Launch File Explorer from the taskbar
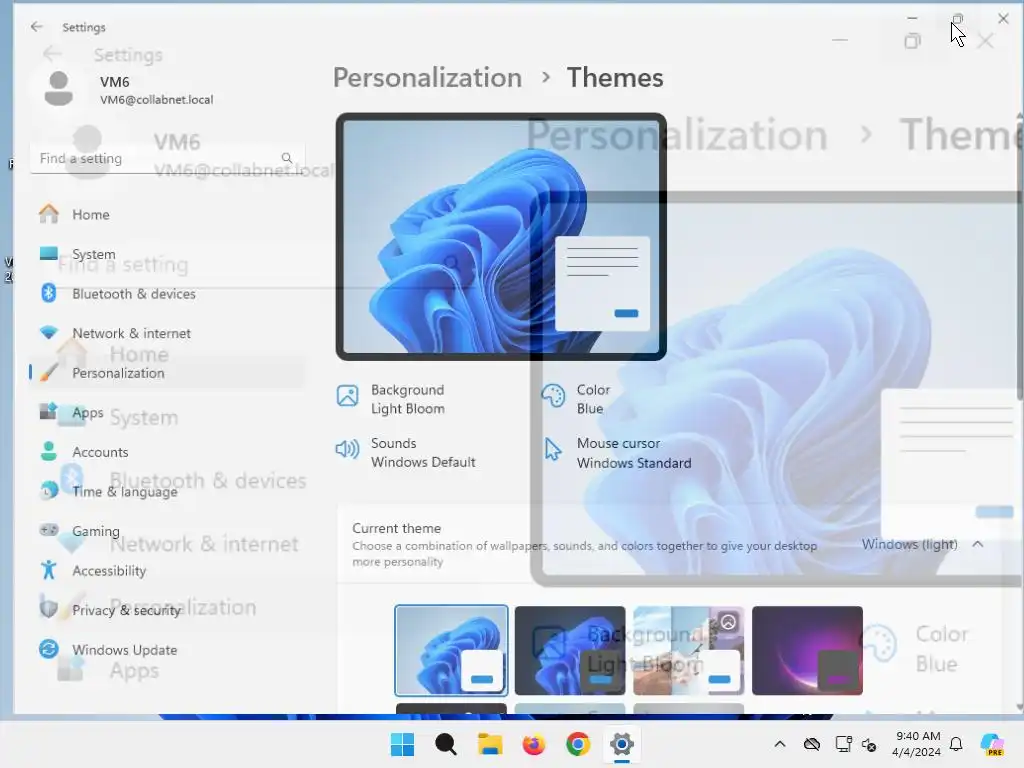Viewport: 1024px width, 768px height. pyautogui.click(x=490, y=744)
